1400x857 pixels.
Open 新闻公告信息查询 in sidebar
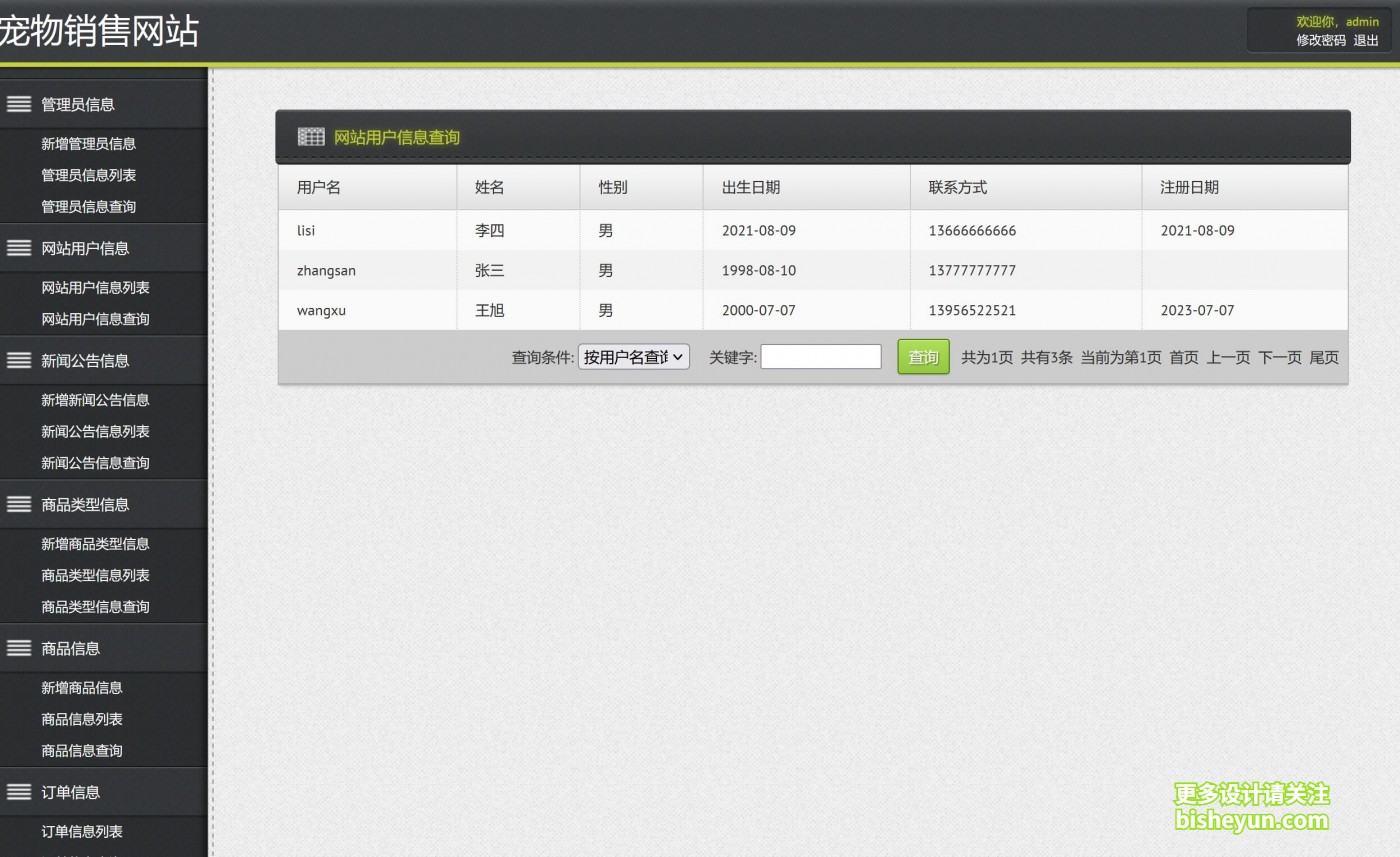coord(95,463)
